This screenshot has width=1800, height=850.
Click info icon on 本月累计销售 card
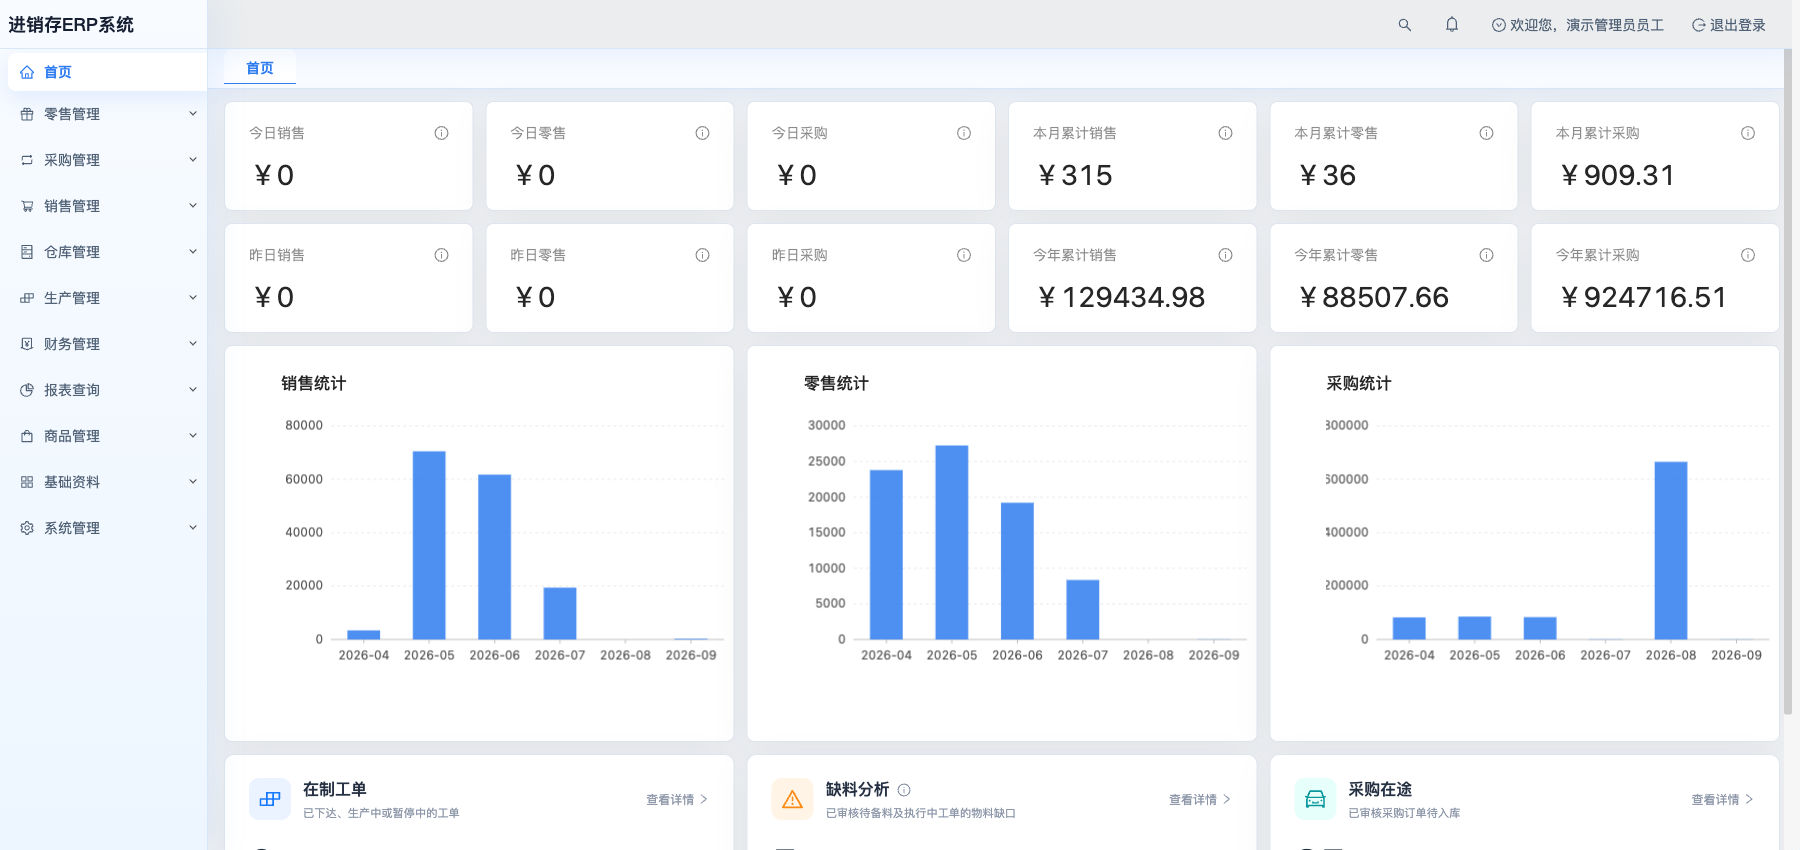(1225, 133)
